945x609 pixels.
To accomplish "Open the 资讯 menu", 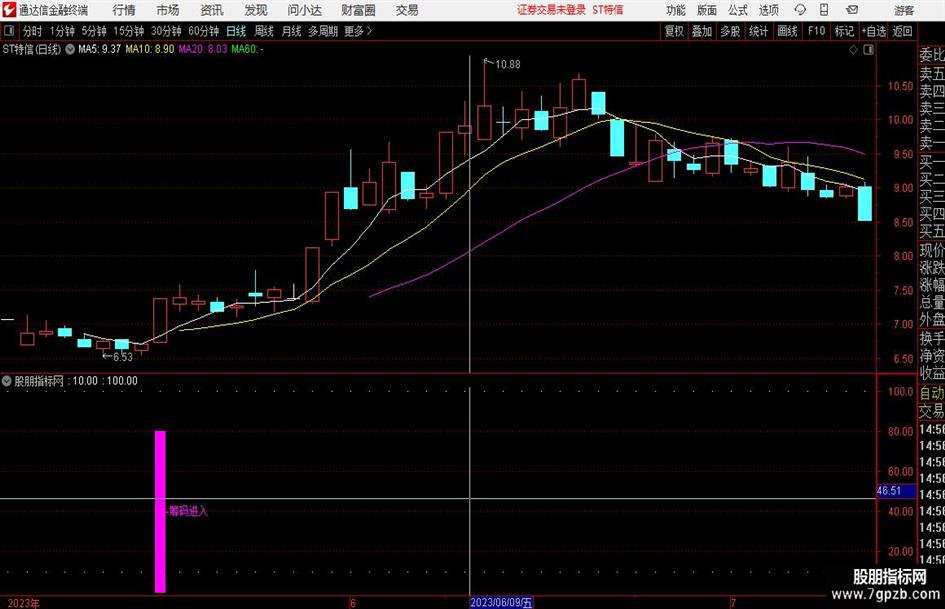I will click(x=212, y=10).
